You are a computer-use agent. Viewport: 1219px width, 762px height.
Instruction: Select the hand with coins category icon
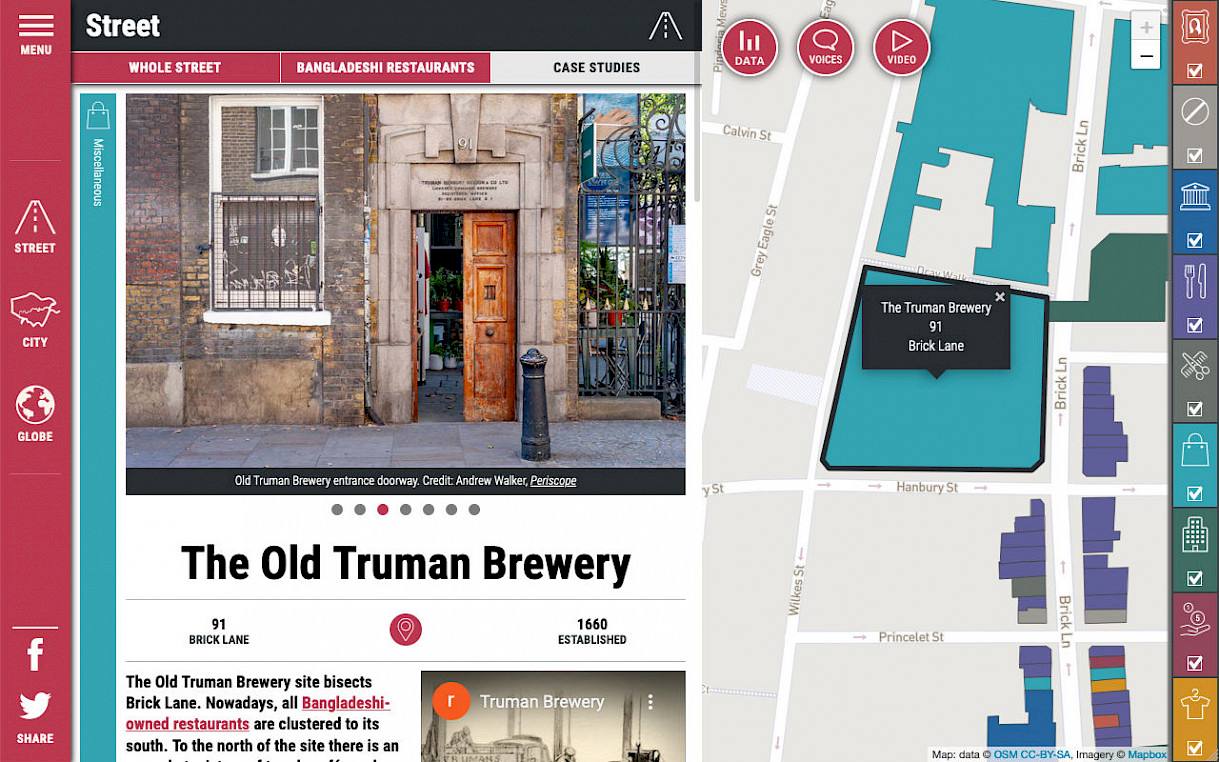point(1194,619)
